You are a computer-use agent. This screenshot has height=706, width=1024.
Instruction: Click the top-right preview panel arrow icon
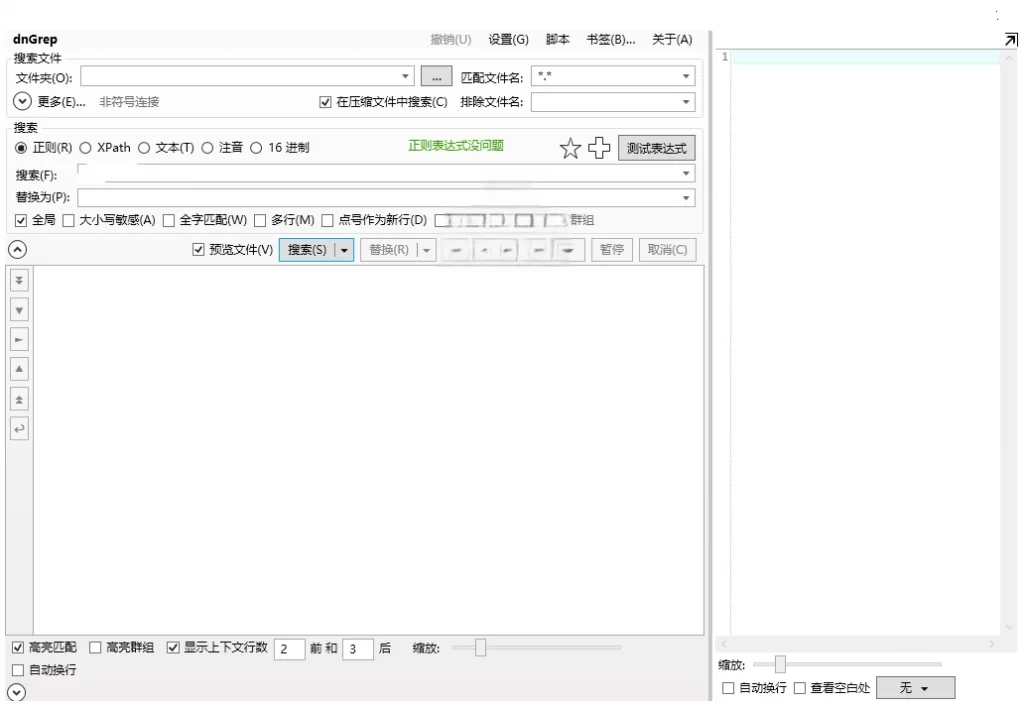(1010, 39)
